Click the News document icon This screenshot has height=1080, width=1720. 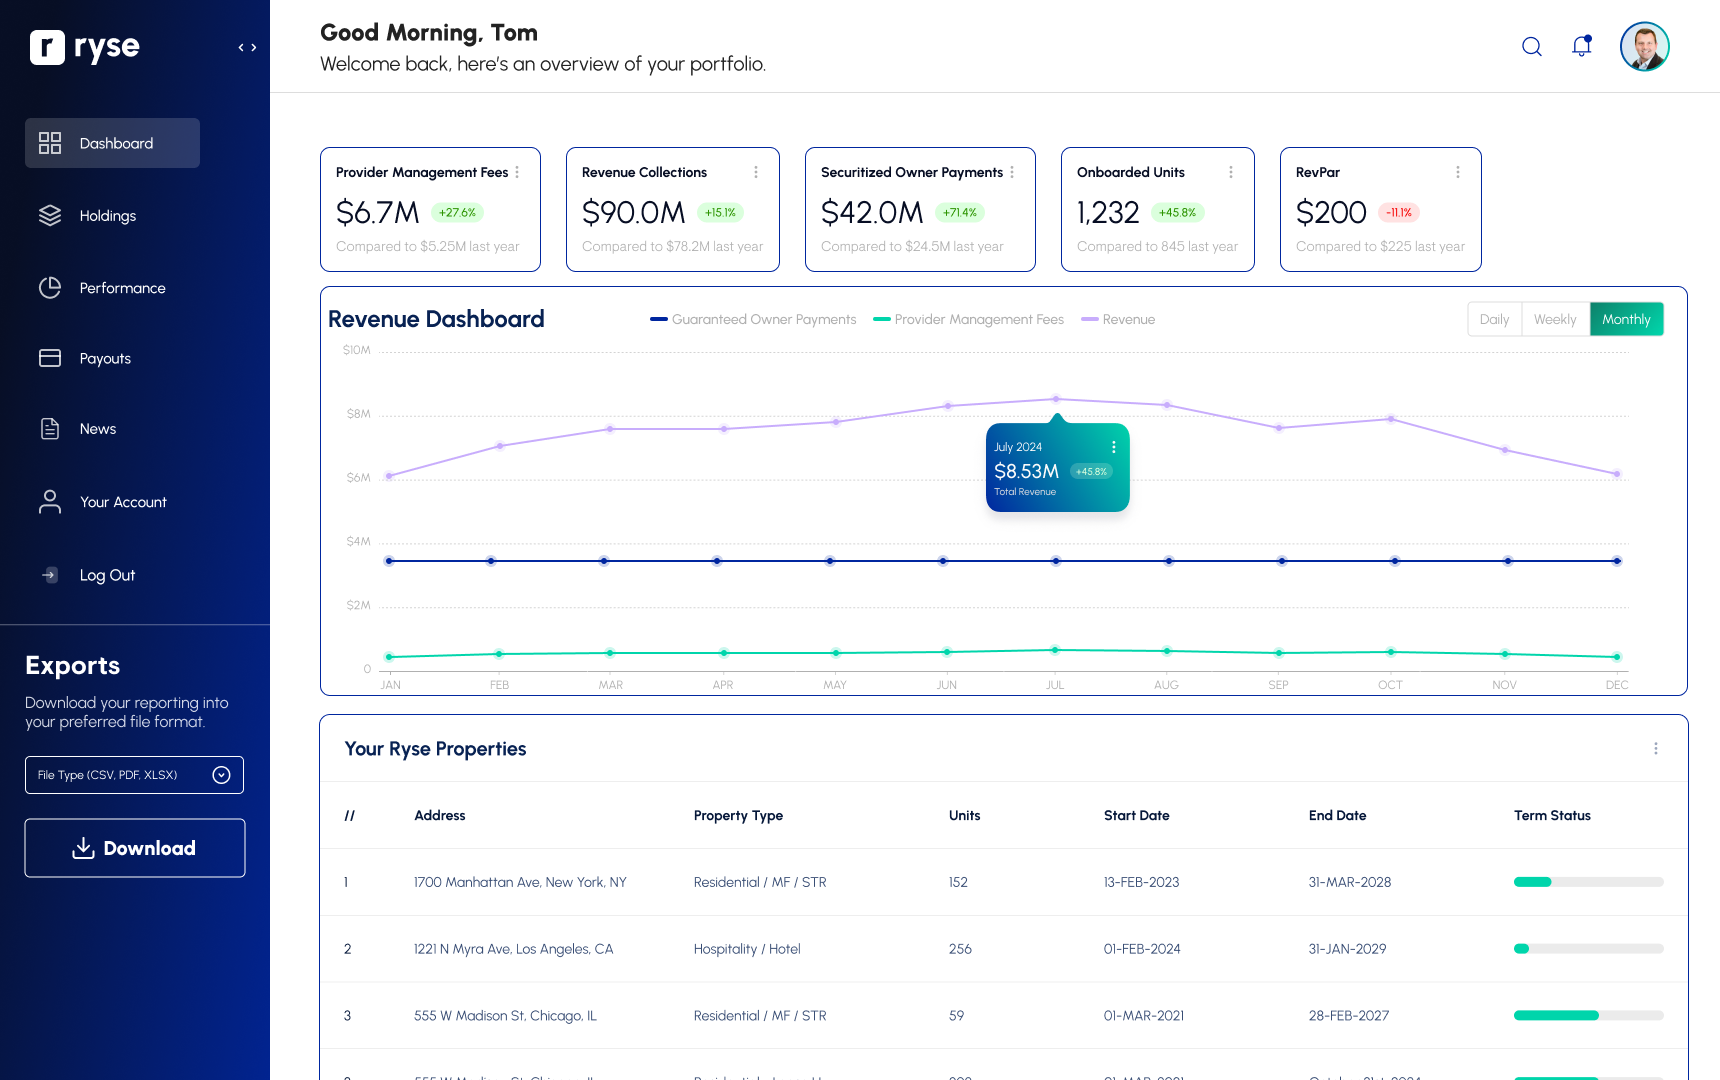click(x=50, y=429)
